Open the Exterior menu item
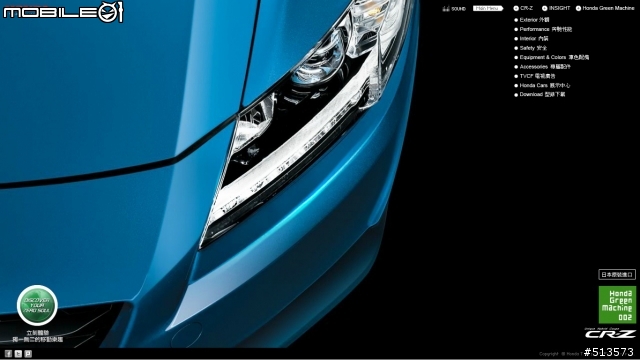Screen dimensions: 640x360 (532, 20)
